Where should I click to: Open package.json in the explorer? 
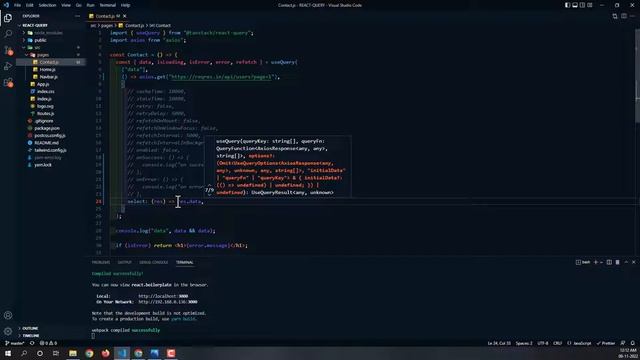[47, 128]
